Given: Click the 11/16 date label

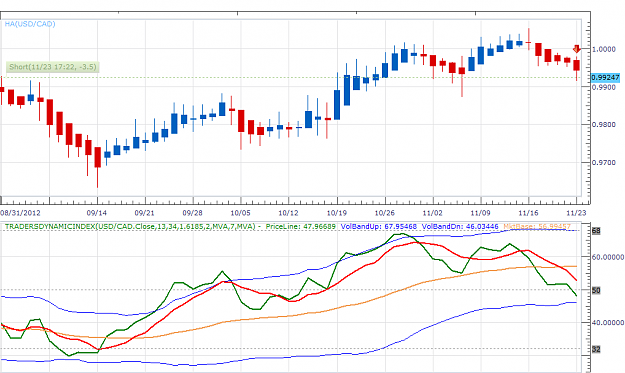Looking at the screenshot, I should [x=529, y=213].
